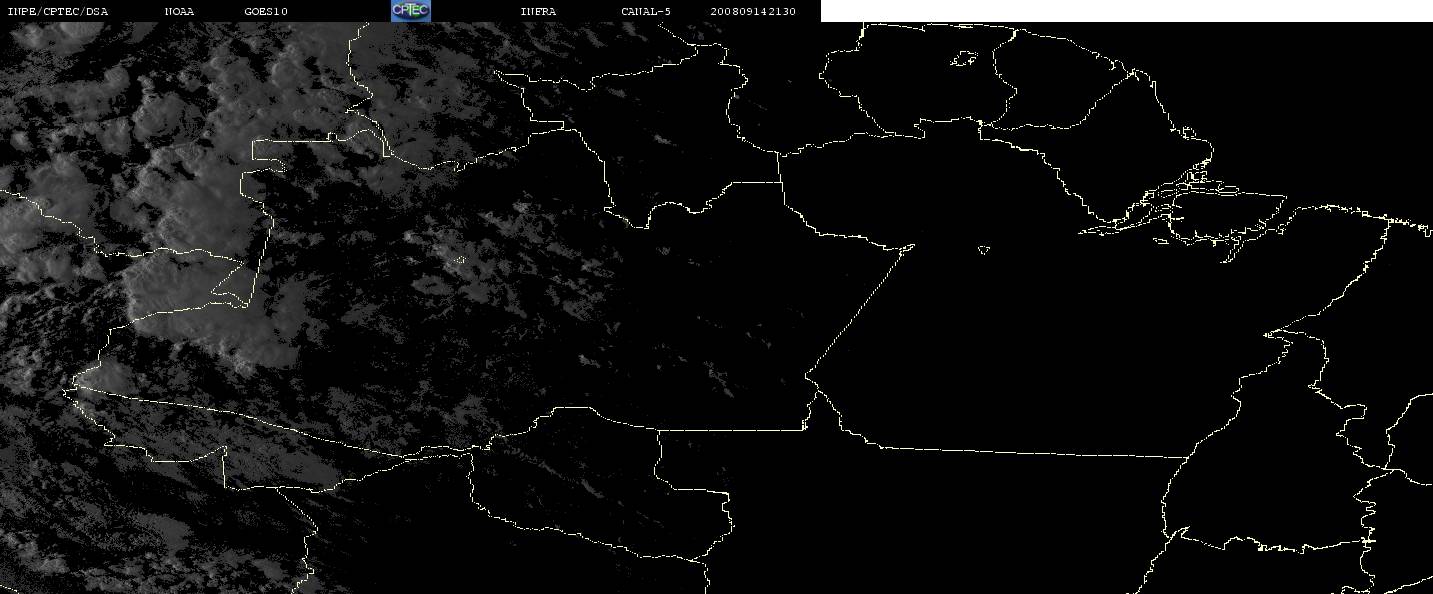1433x594 pixels.
Task: Click the GOES10 satellite label
Action: coord(266,11)
